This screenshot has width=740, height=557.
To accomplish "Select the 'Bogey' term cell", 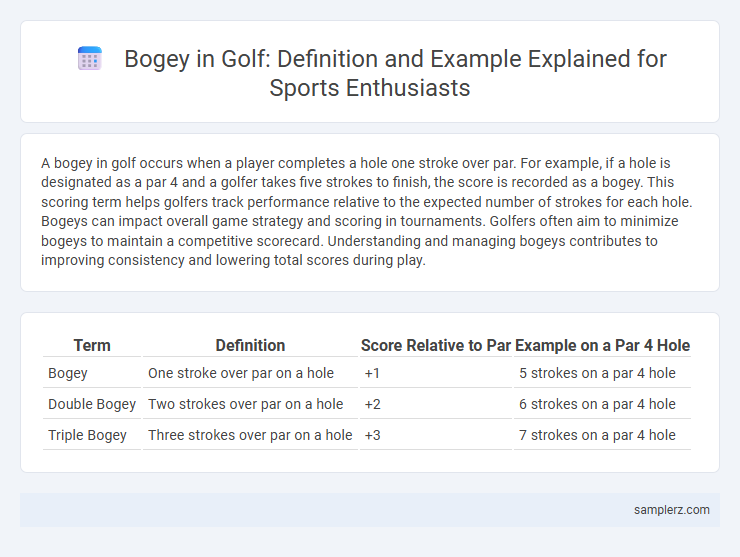I will [92, 373].
